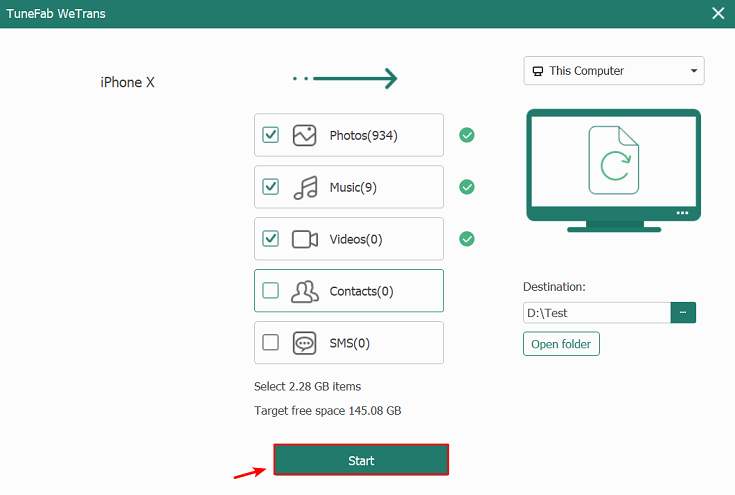Viewport: 735px width, 495px height.
Task: Click the Contacts people icon
Action: click(x=305, y=292)
